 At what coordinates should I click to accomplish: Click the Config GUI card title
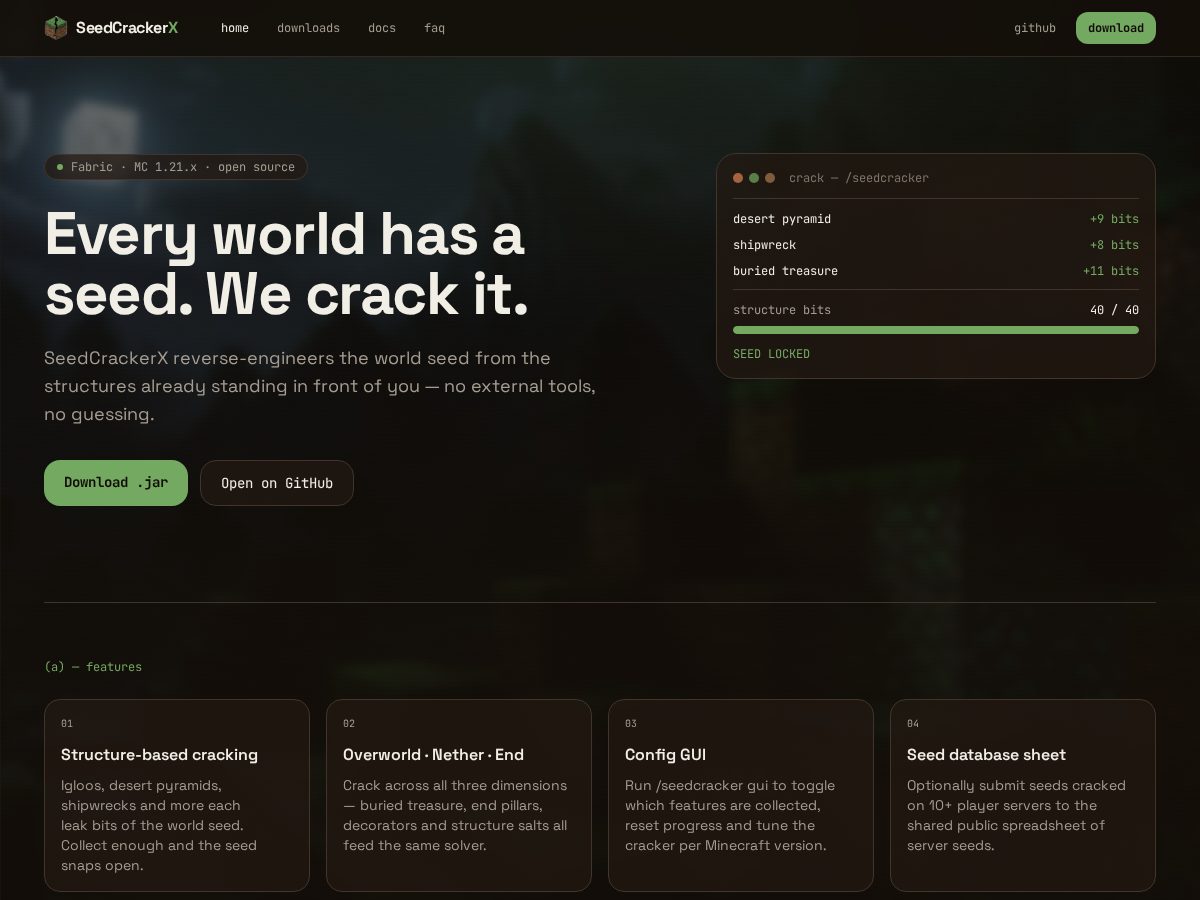(665, 755)
